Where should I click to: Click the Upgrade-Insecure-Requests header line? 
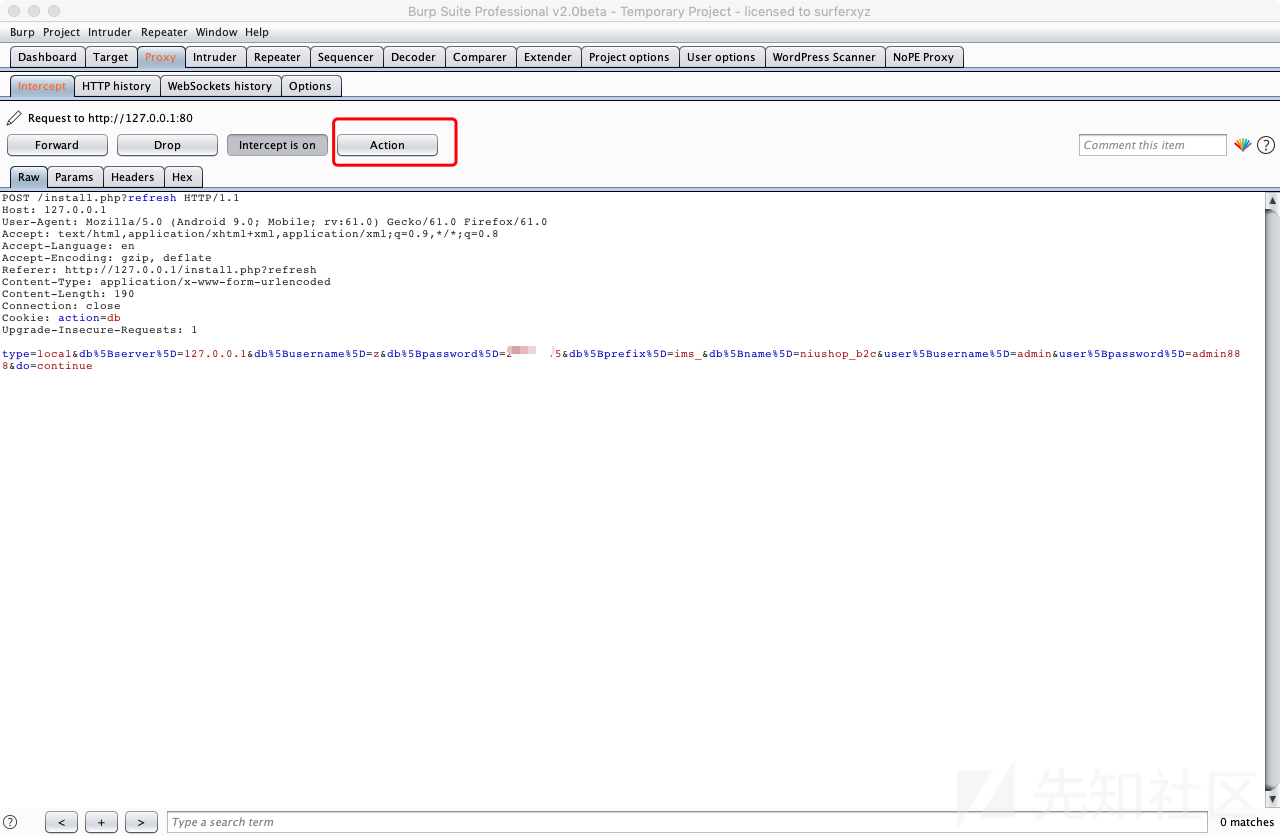[x=100, y=330]
